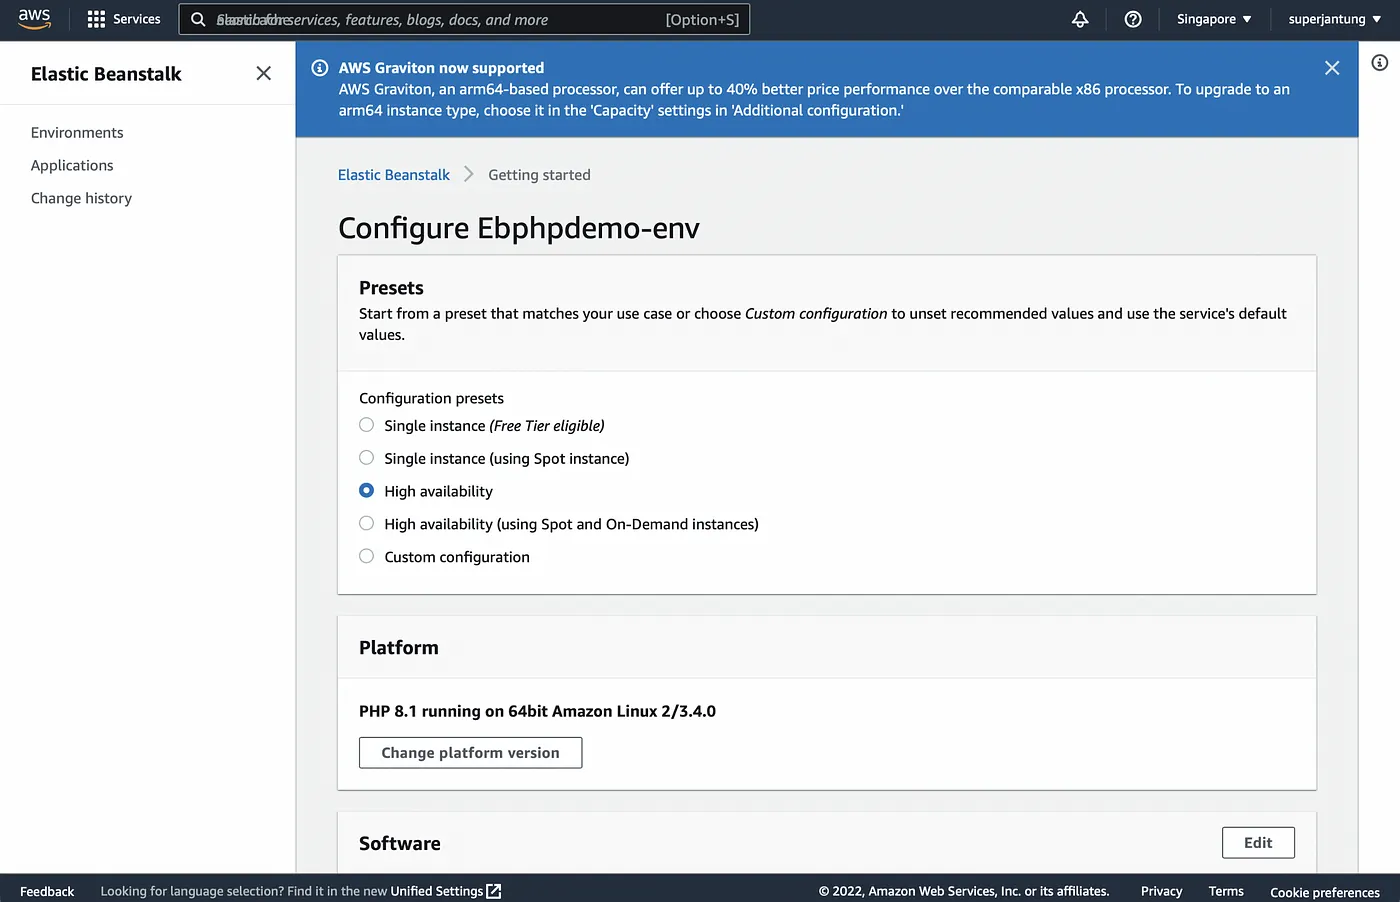1400x902 pixels.
Task: Open the help question mark icon
Action: (x=1133, y=19)
